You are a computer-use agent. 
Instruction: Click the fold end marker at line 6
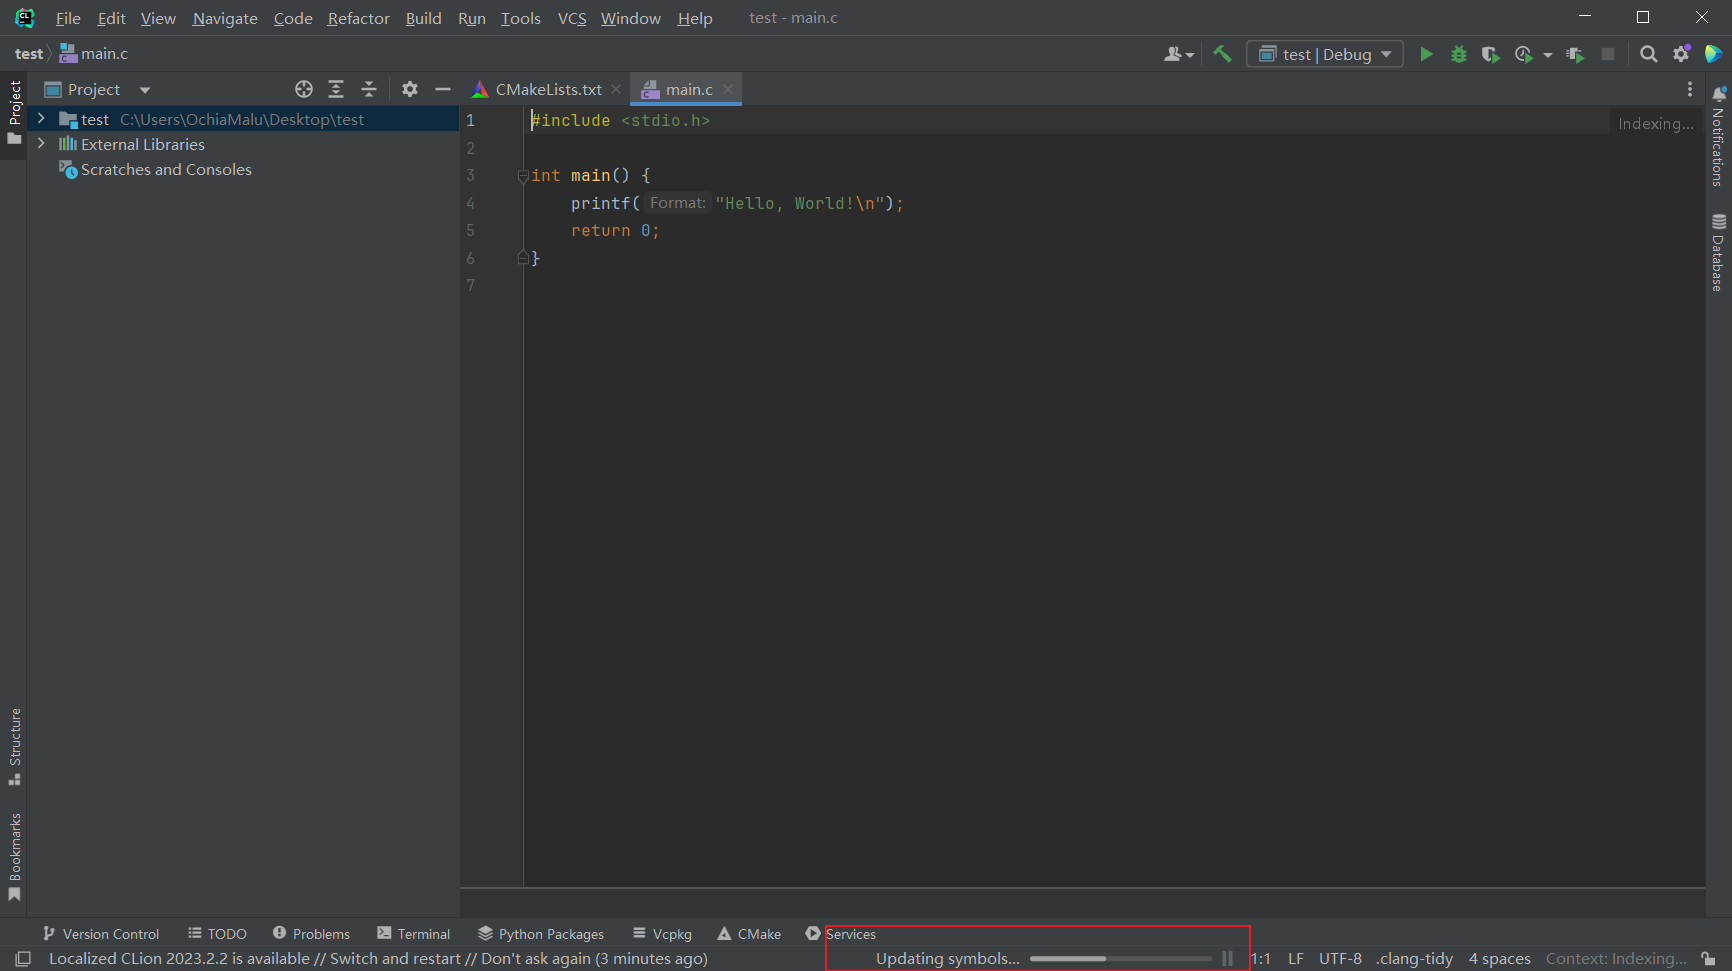(x=523, y=258)
